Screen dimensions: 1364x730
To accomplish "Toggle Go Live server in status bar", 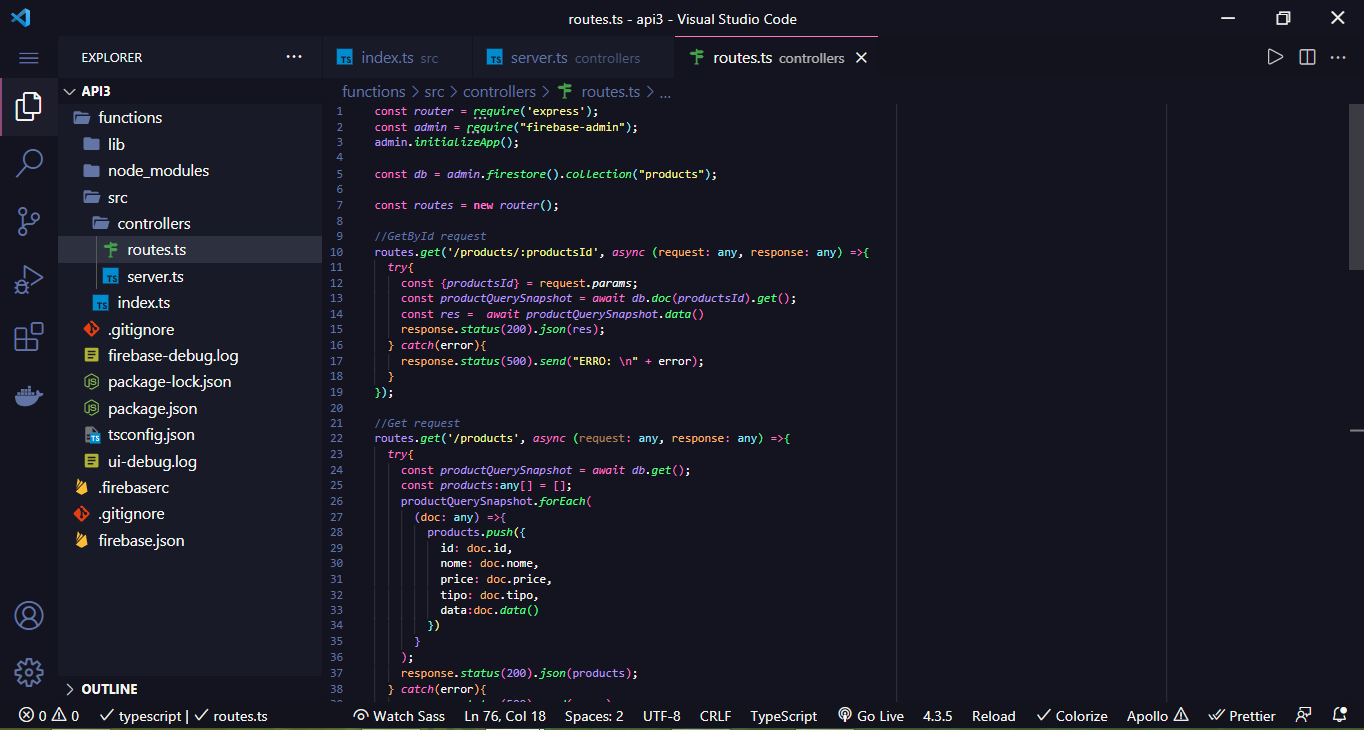I will coord(871,716).
